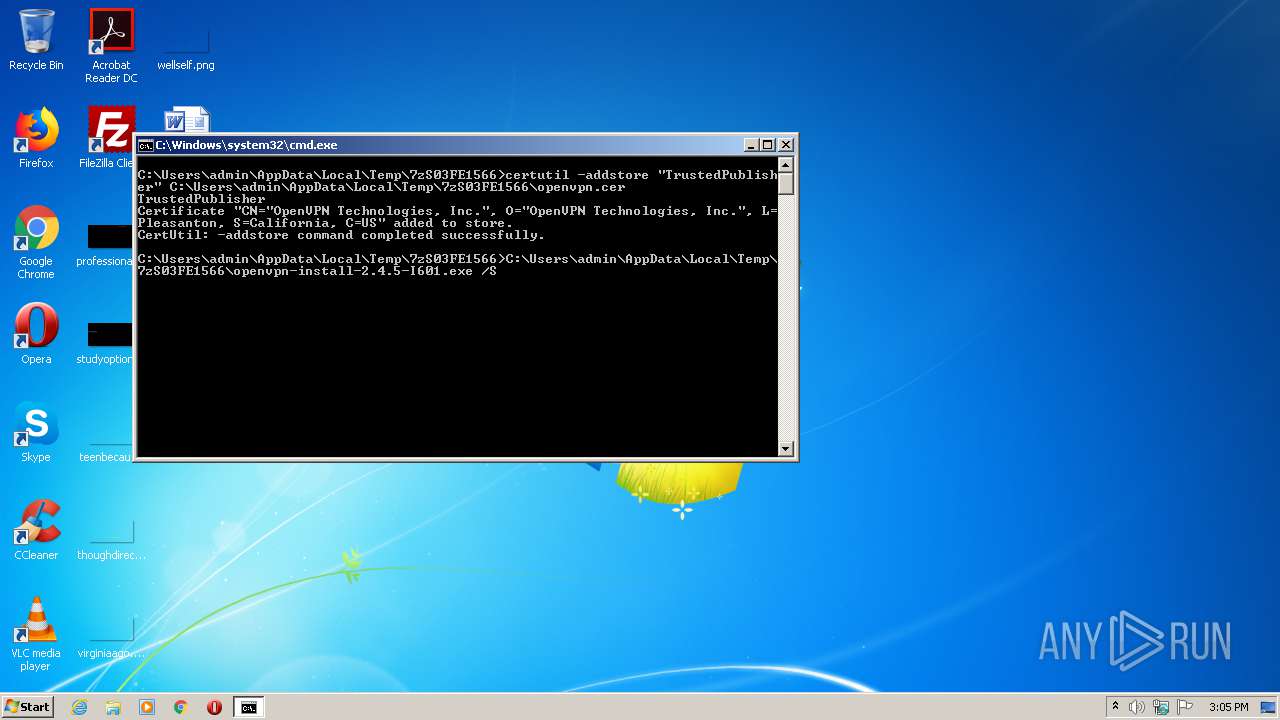This screenshot has height=720, width=1280.
Task: Open the Firefox desktop shortcut
Action: click(x=36, y=138)
